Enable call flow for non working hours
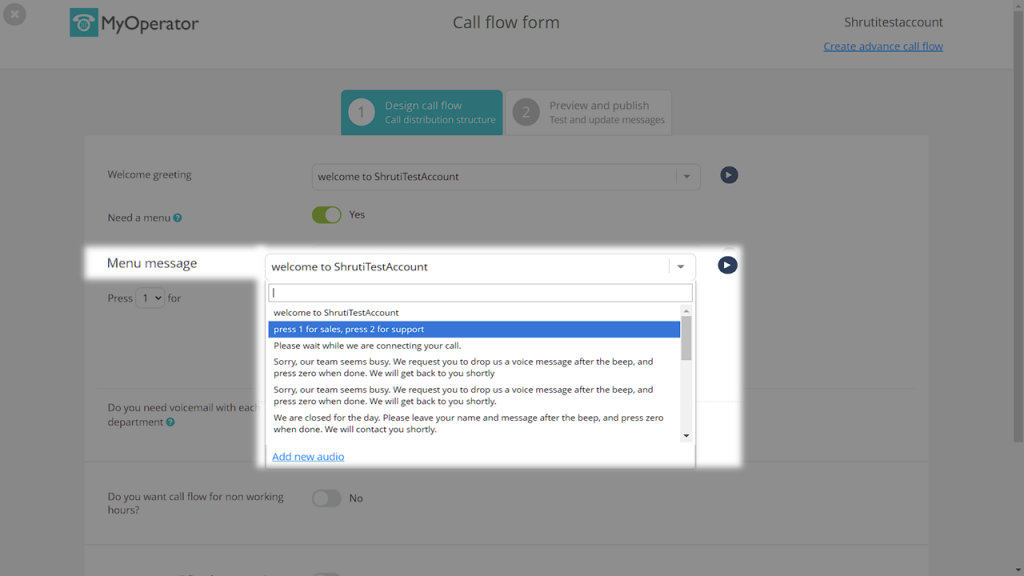1024x576 pixels. click(x=326, y=497)
